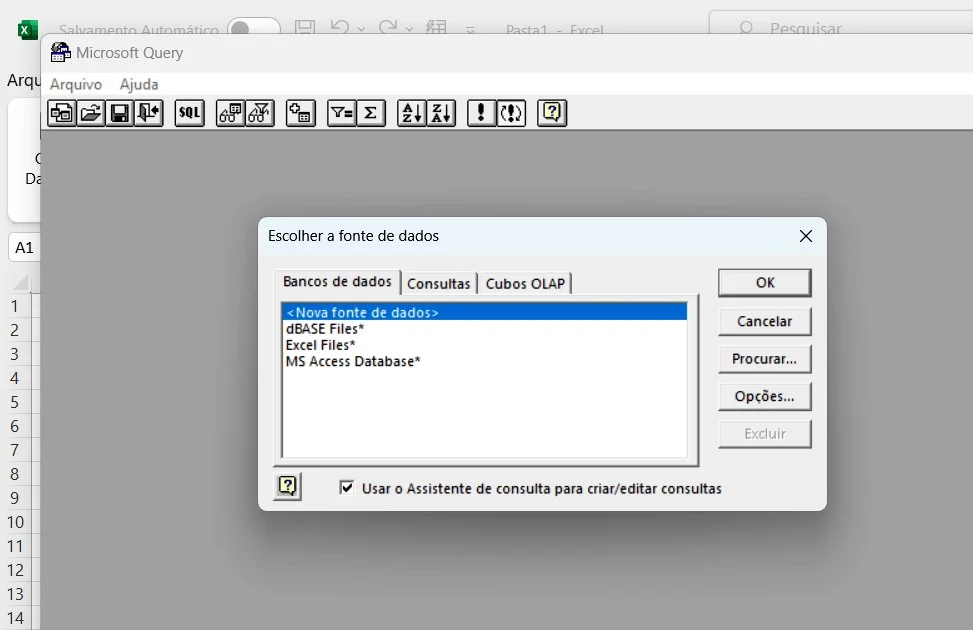This screenshot has width=973, height=630.
Task: Select dBASE Files* data source
Action: [485, 328]
